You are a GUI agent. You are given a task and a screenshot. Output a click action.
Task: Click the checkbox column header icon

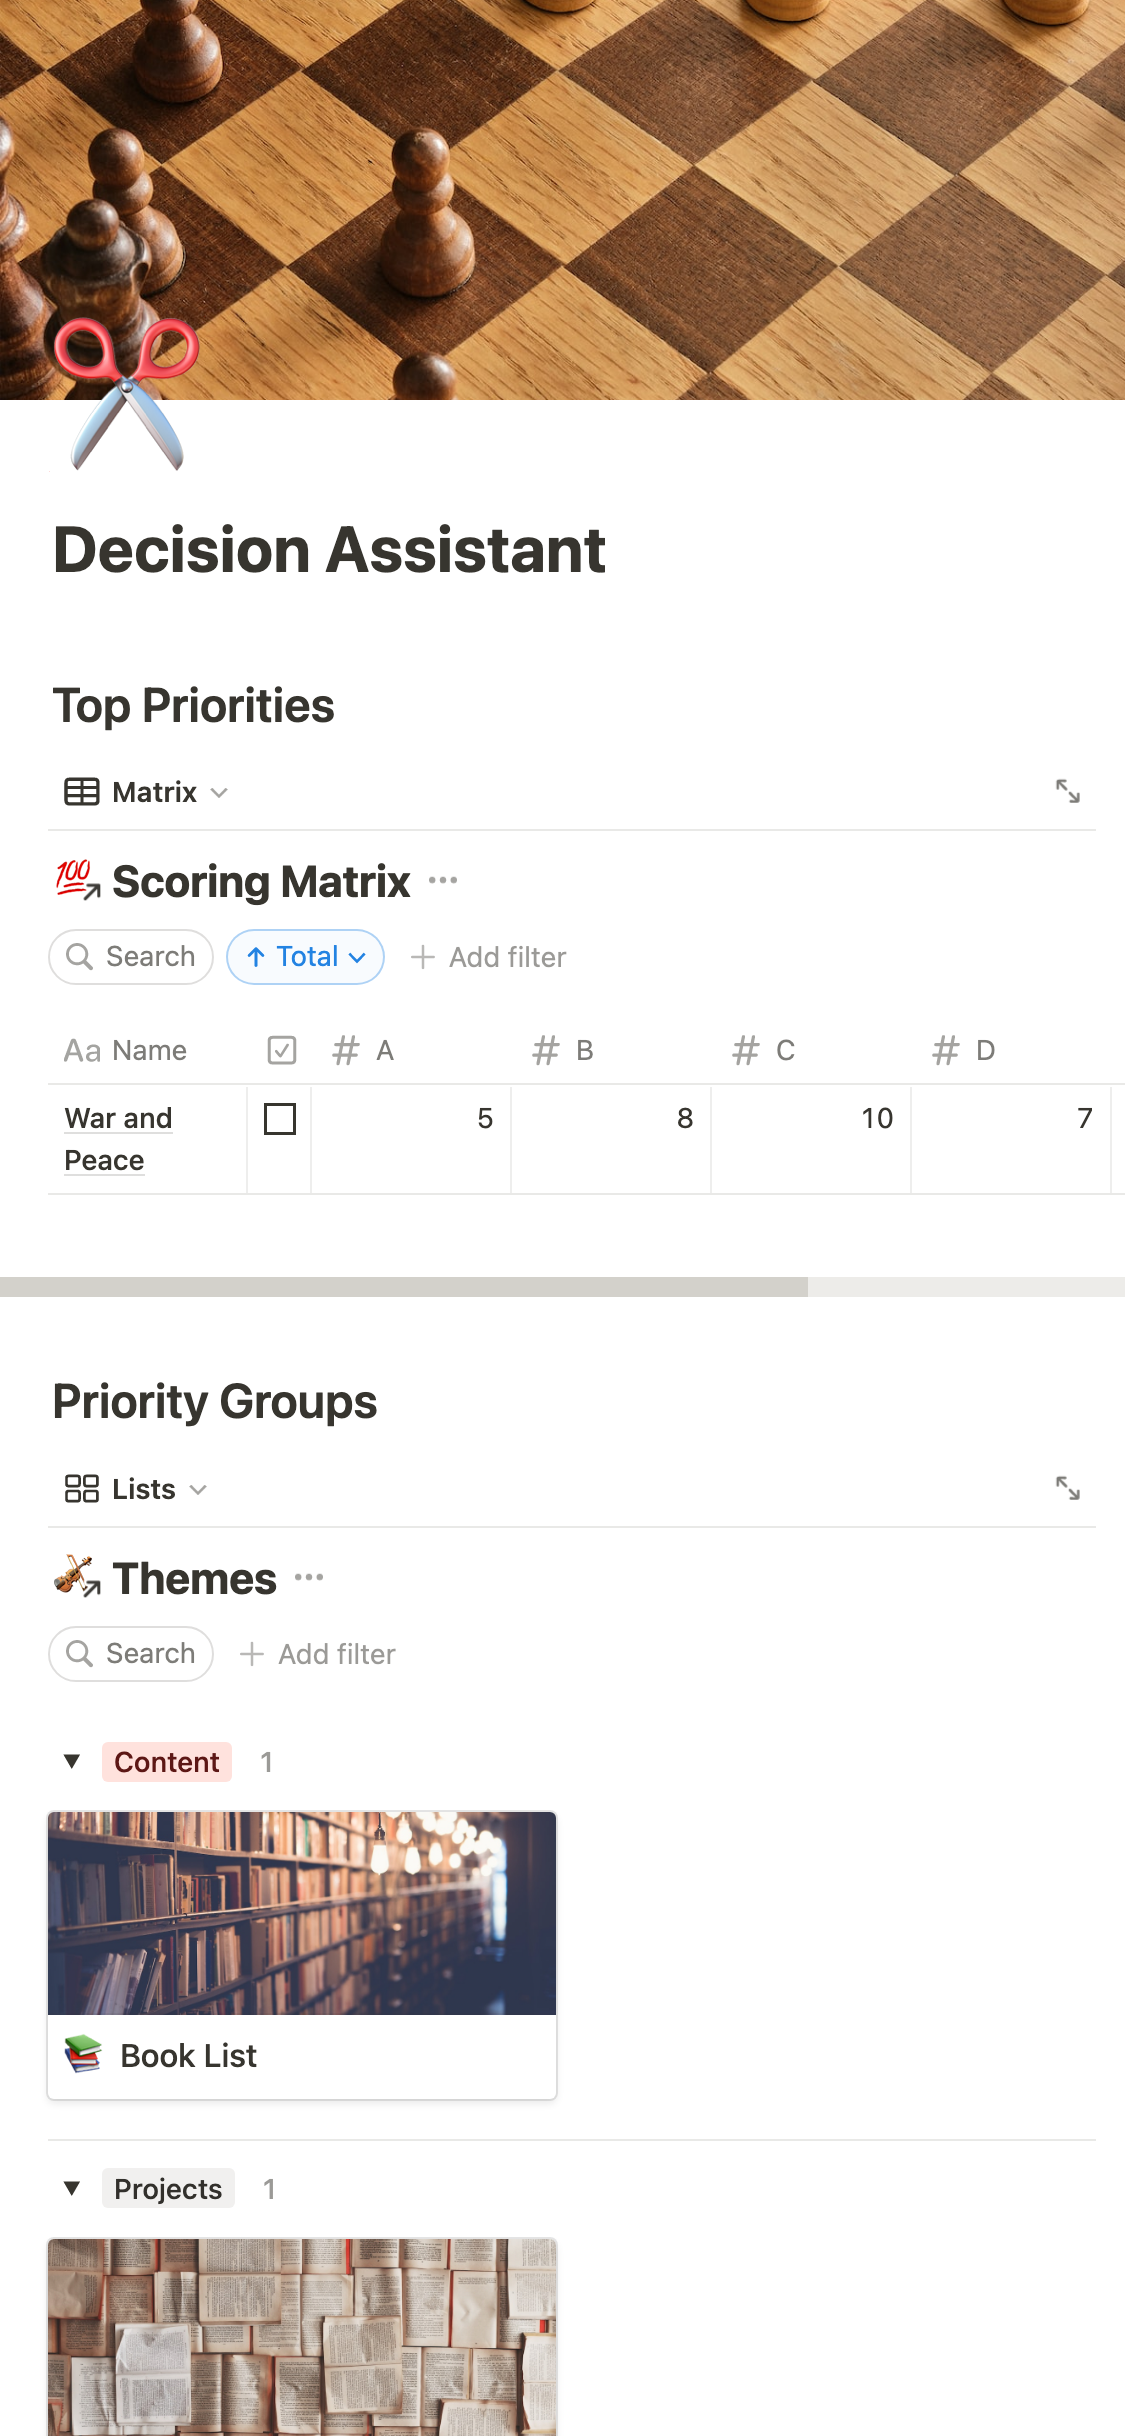(282, 1050)
